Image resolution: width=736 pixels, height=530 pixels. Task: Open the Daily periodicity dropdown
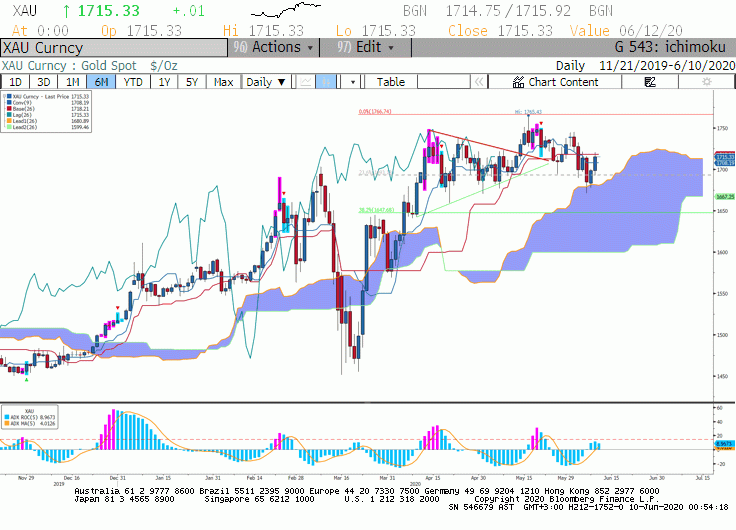coord(265,82)
